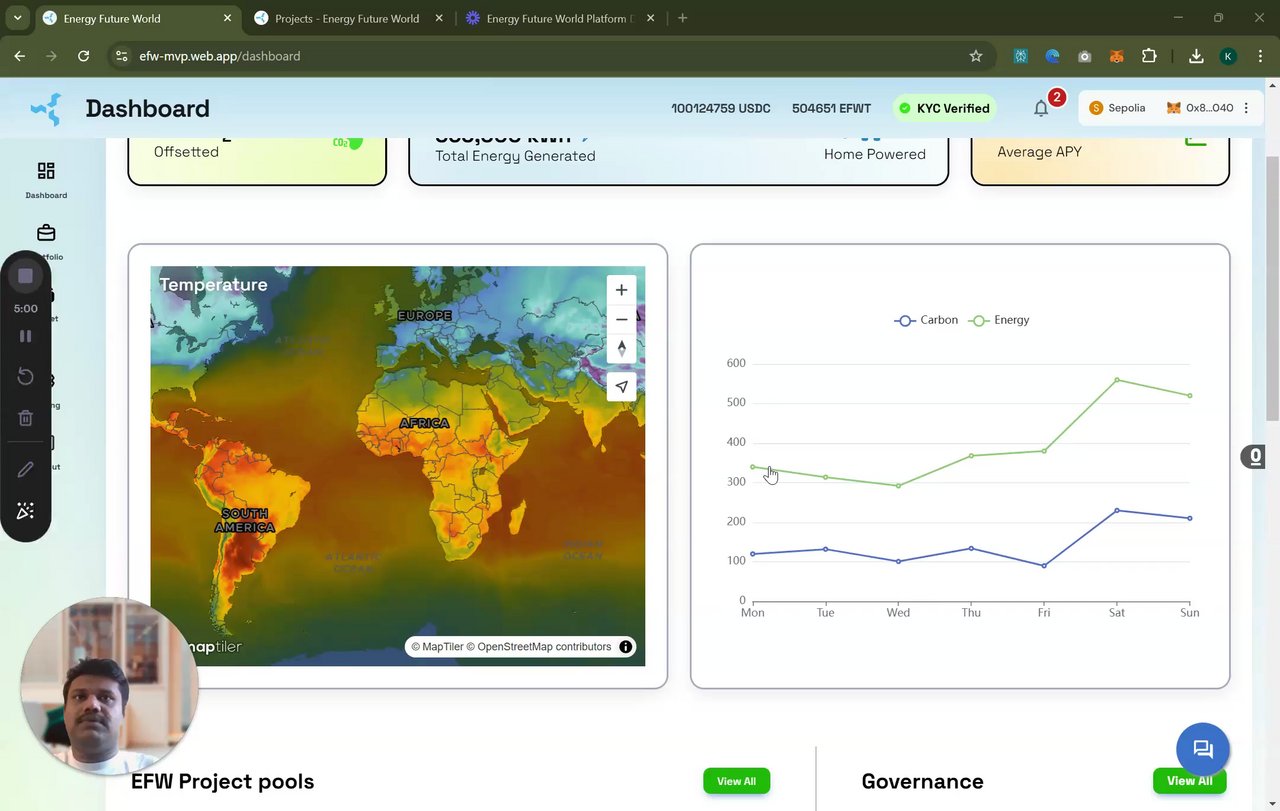Stop the screen recording
The width and height of the screenshot is (1280, 811).
26,276
